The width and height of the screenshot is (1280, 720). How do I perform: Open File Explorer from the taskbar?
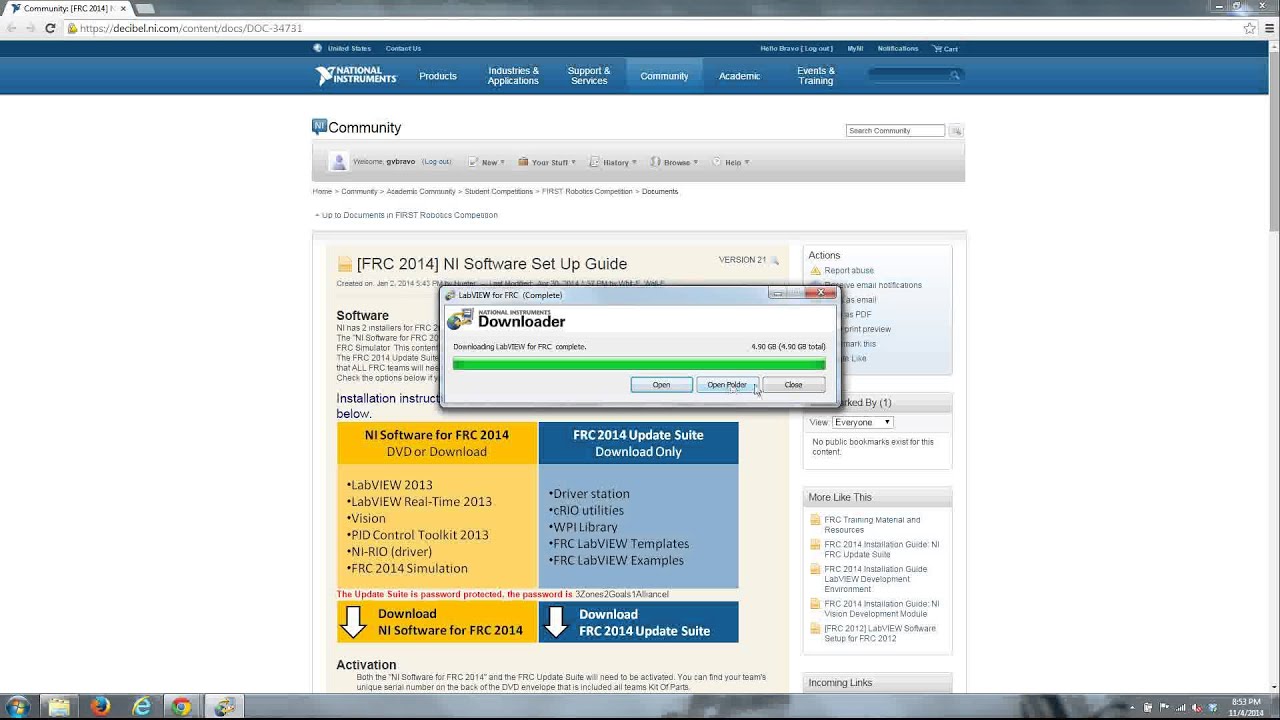pos(59,706)
